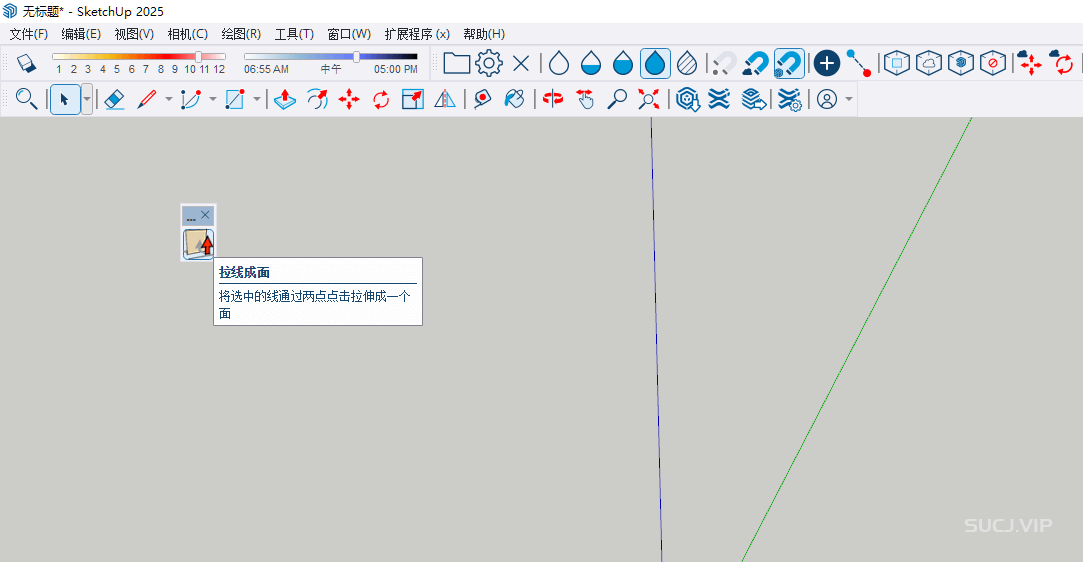Viewport: 1083px width, 562px height.
Task: Close the floating 拉线成面 toolbar
Action: pyautogui.click(x=205, y=215)
